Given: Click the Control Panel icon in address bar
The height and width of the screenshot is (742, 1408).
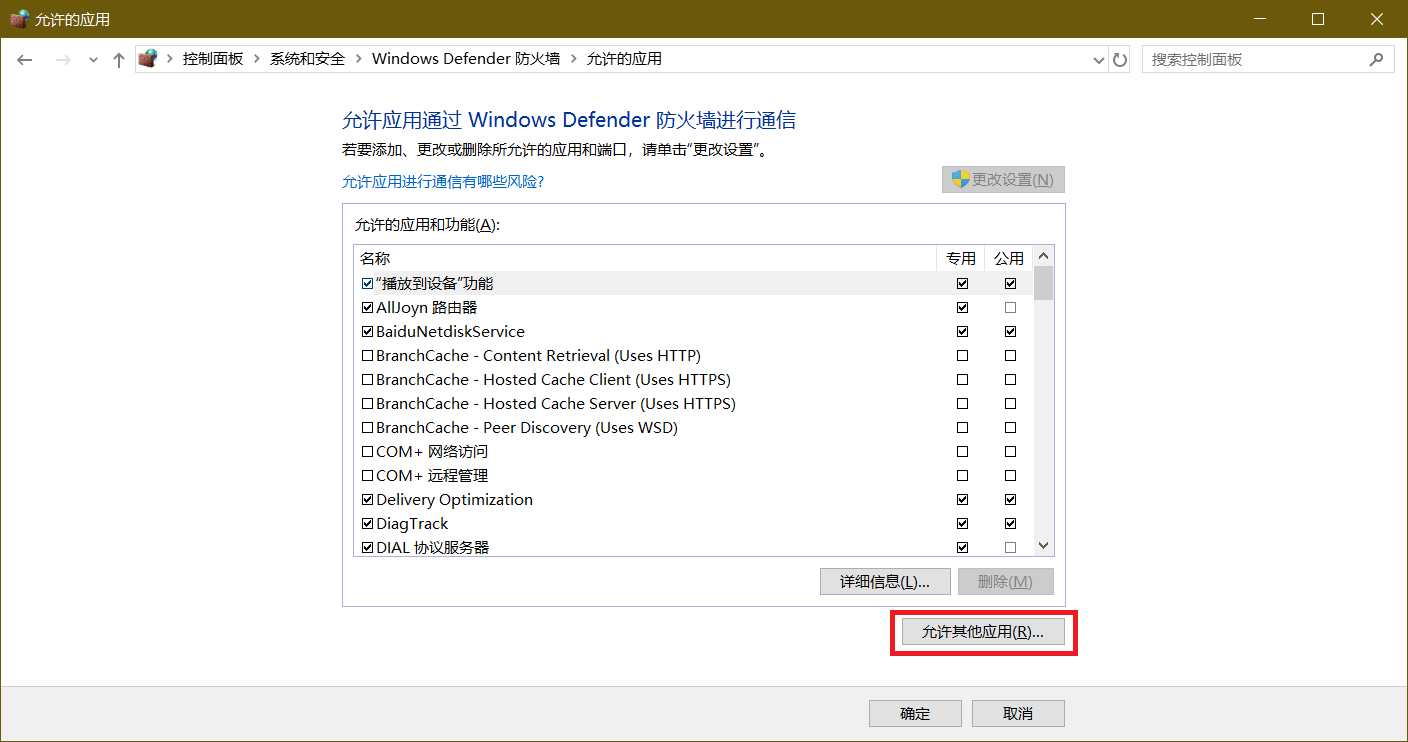Looking at the screenshot, I should (148, 59).
